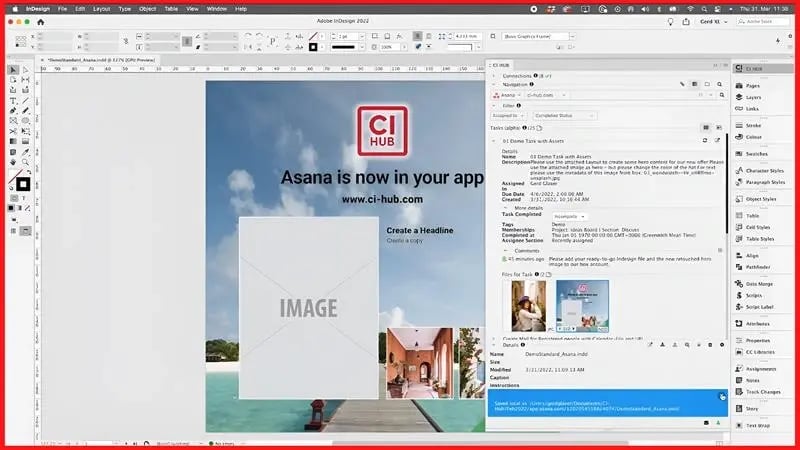Select the Free Transform tool

point(26,131)
